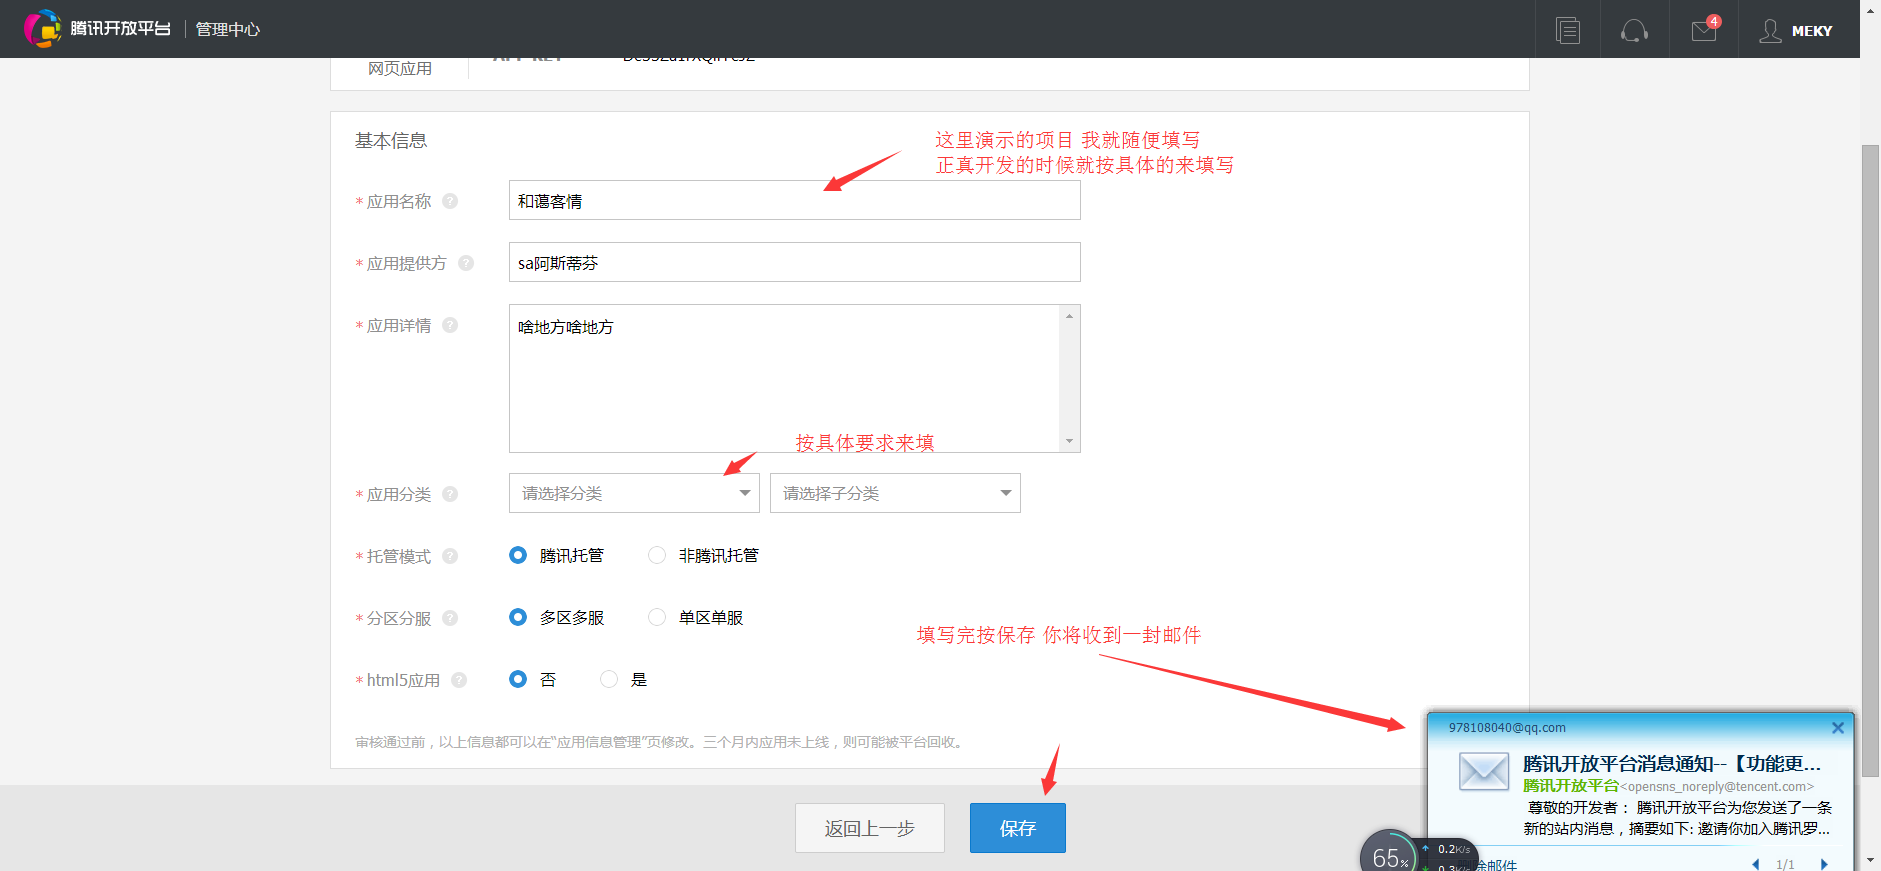Click help icon beside 应用分类

[450, 494]
